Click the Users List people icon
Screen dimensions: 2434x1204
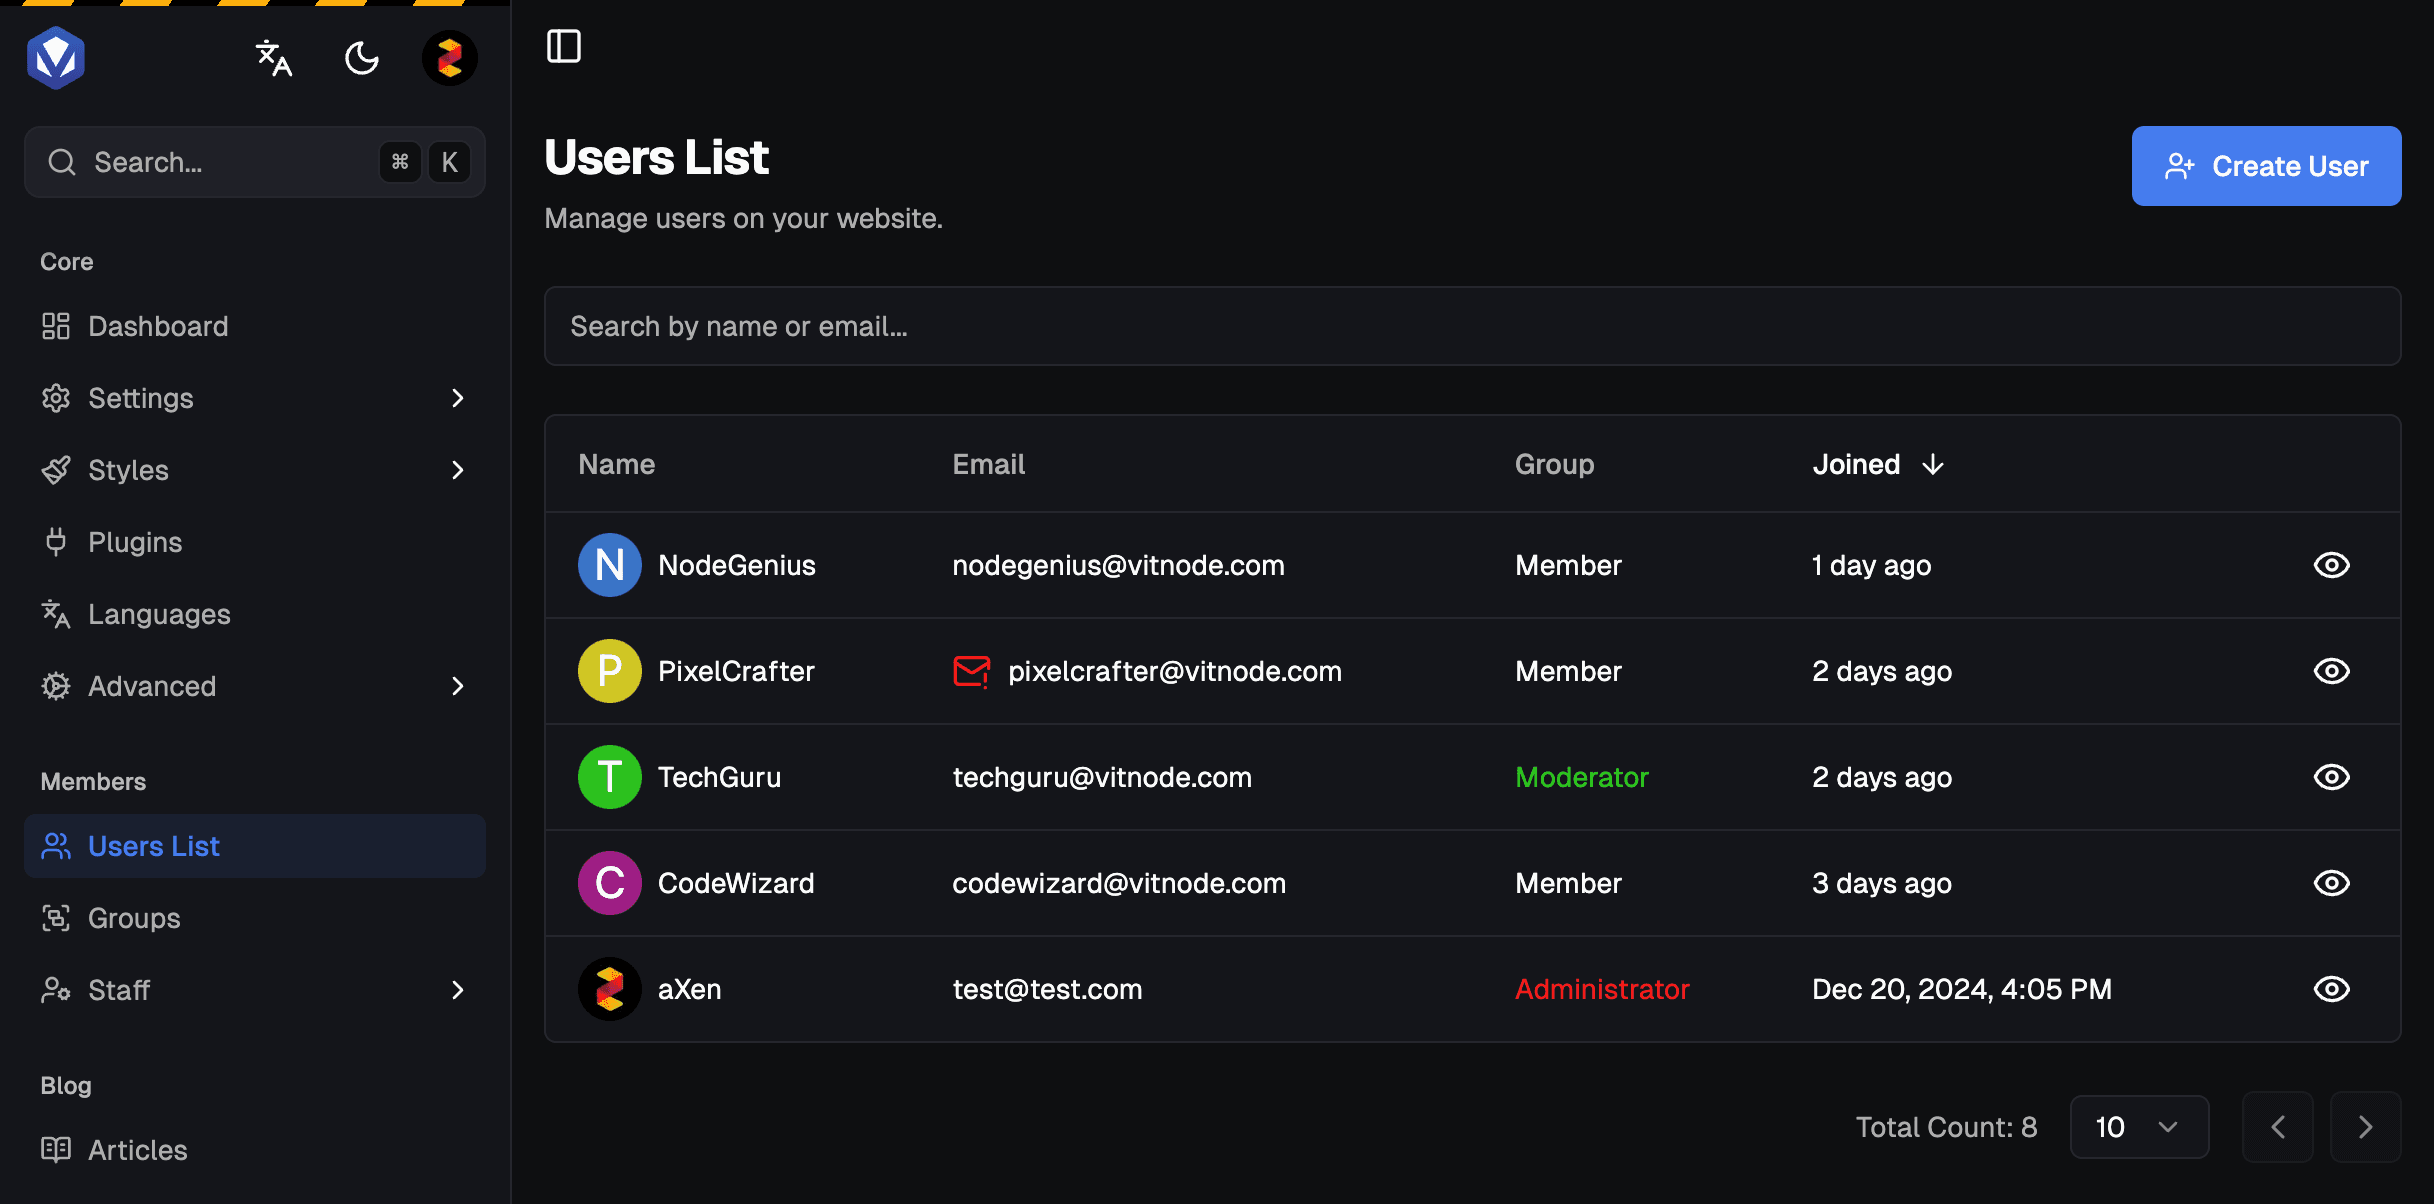pyautogui.click(x=56, y=846)
